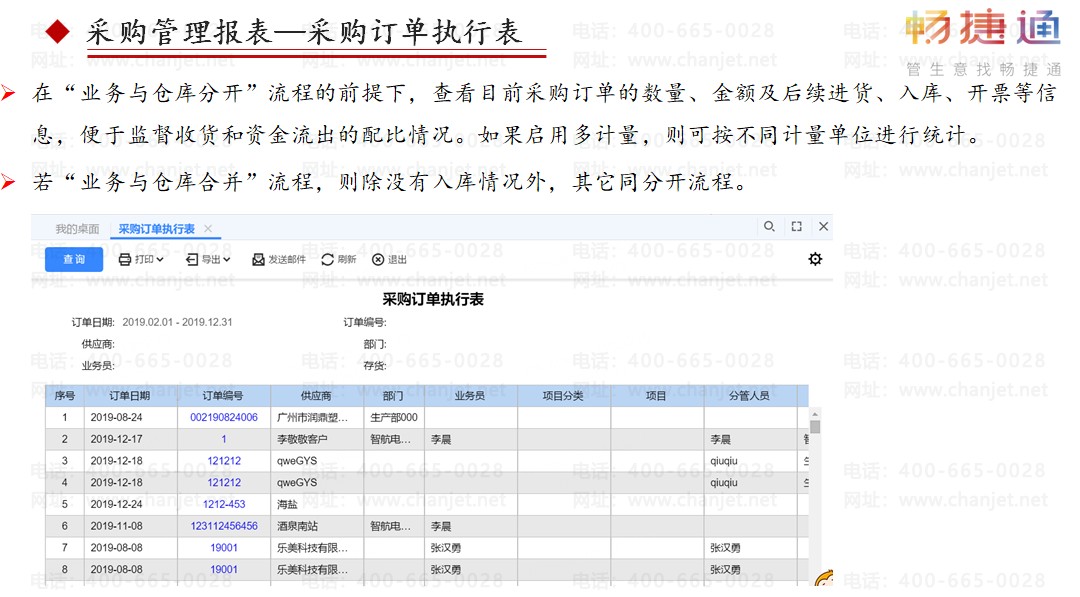1080x597 pixels.
Task: Click the 查询 query button
Action: point(74,260)
